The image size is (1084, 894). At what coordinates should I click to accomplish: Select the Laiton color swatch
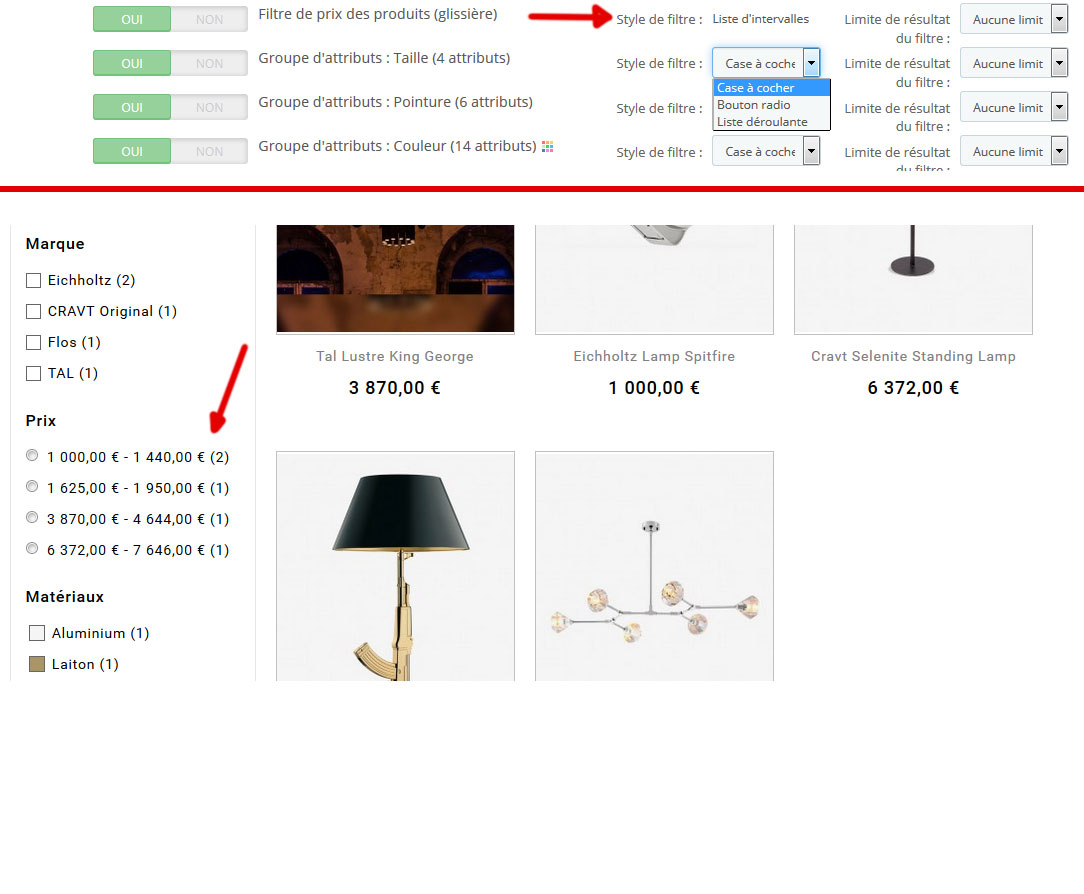[37, 664]
